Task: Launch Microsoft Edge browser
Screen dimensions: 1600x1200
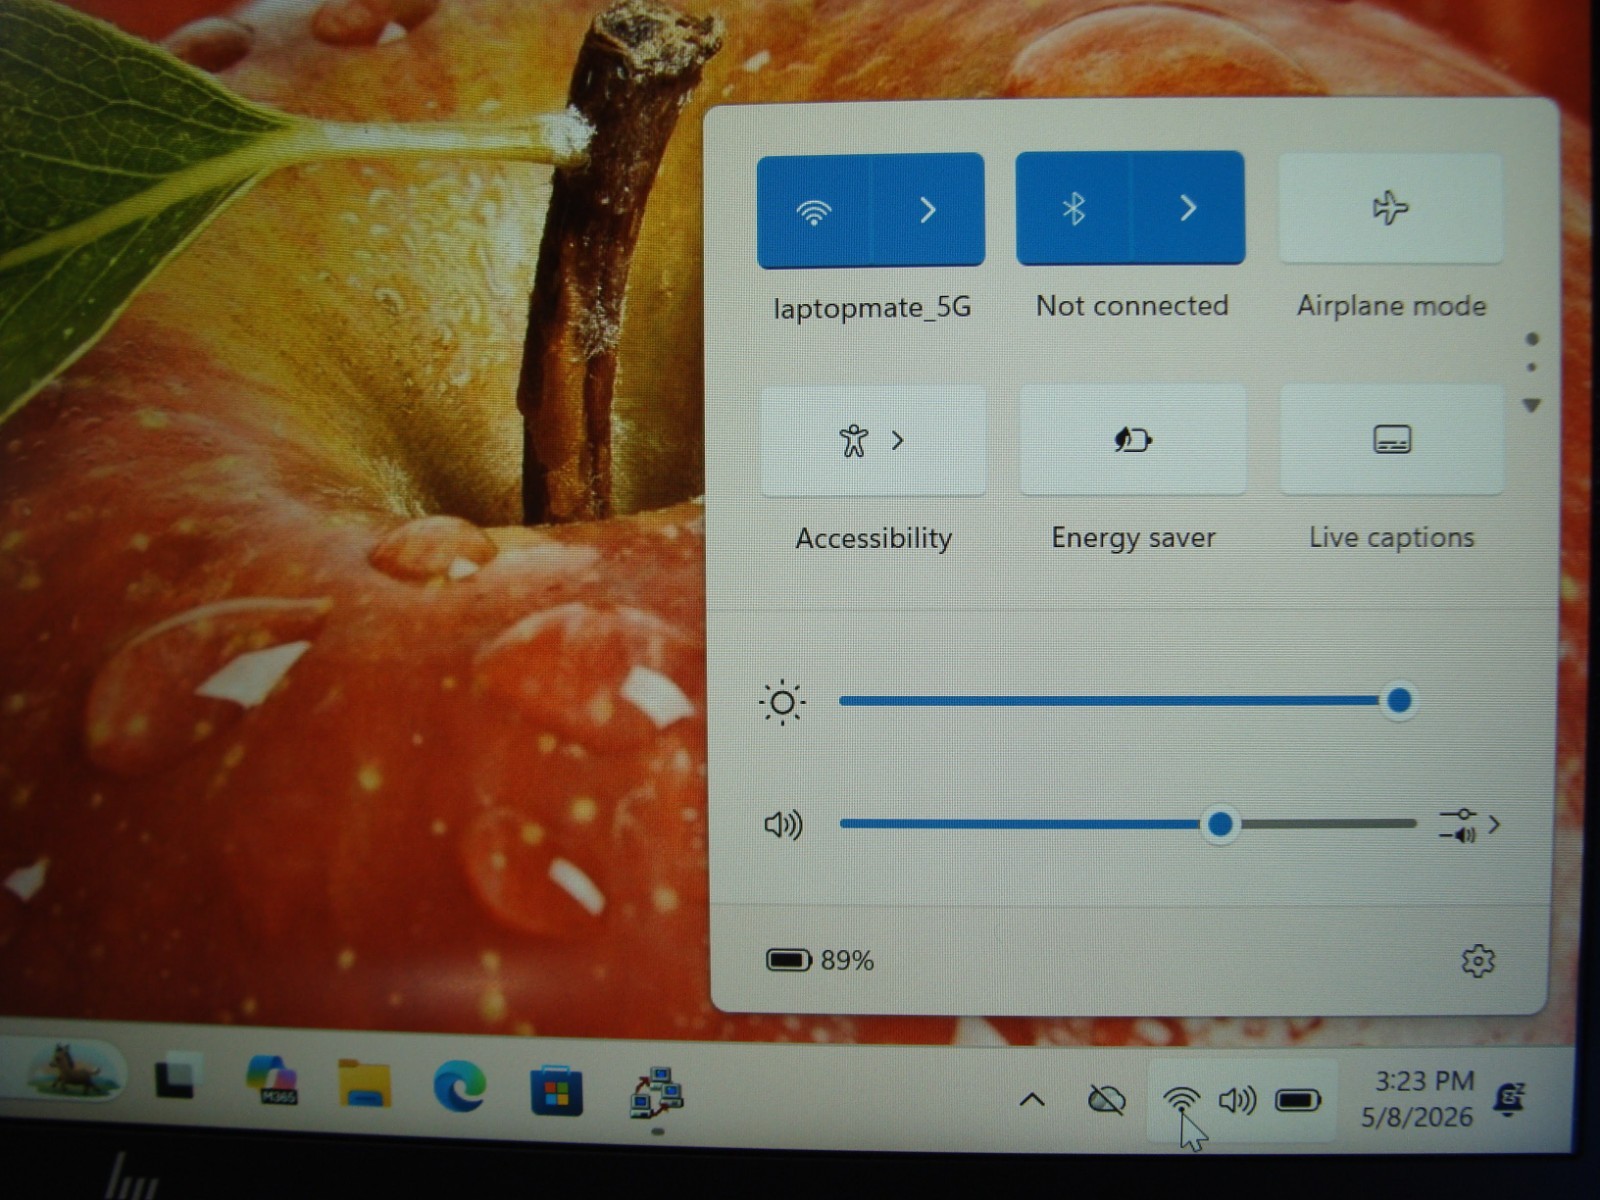Action: coord(460,1086)
